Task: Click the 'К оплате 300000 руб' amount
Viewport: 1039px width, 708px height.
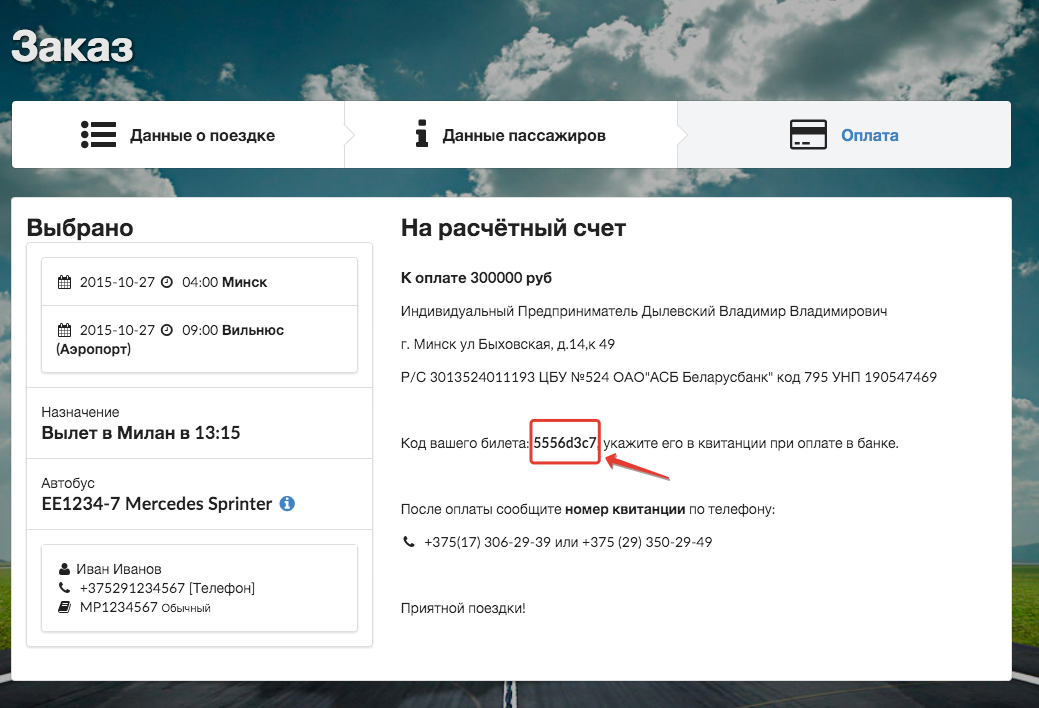Action: tap(476, 278)
